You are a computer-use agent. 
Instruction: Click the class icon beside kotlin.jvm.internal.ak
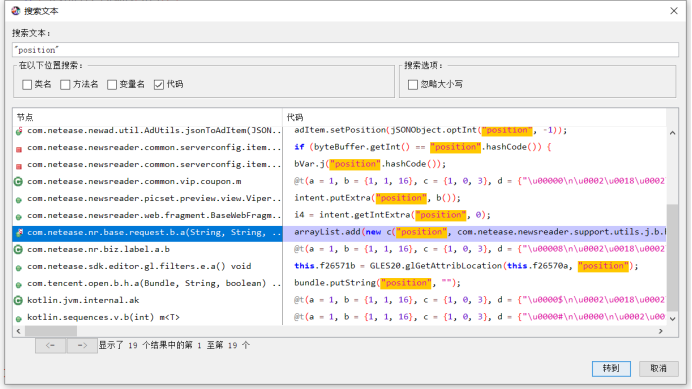tap(19, 301)
